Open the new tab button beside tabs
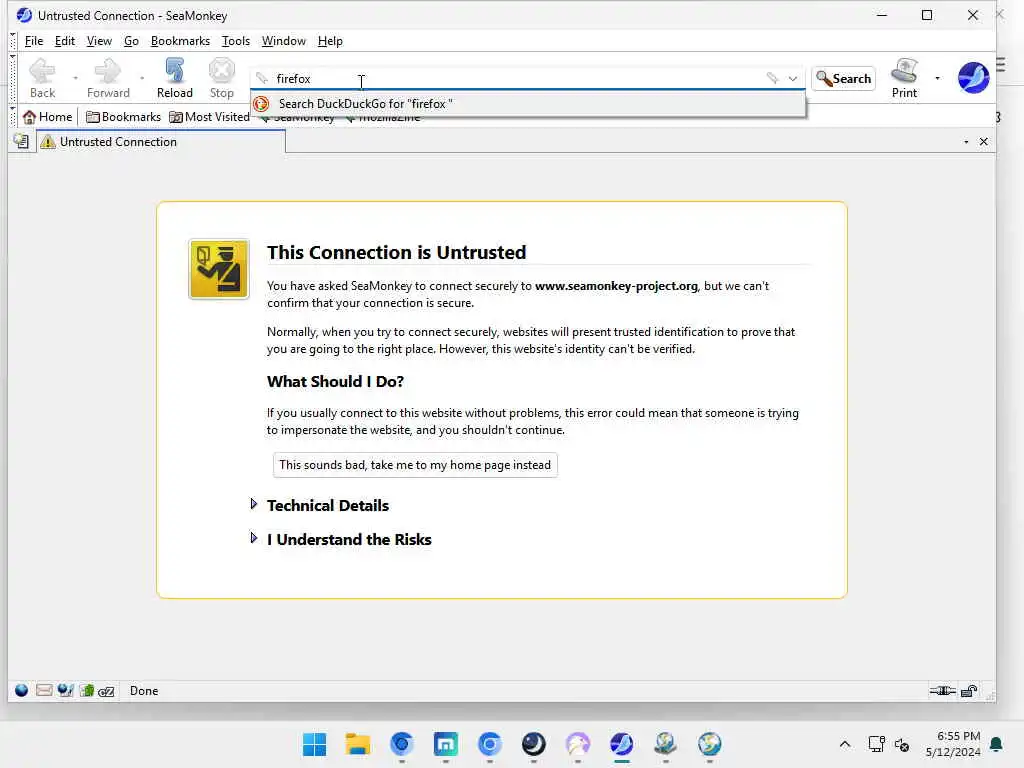Screen dimensions: 1024x768 (21, 141)
